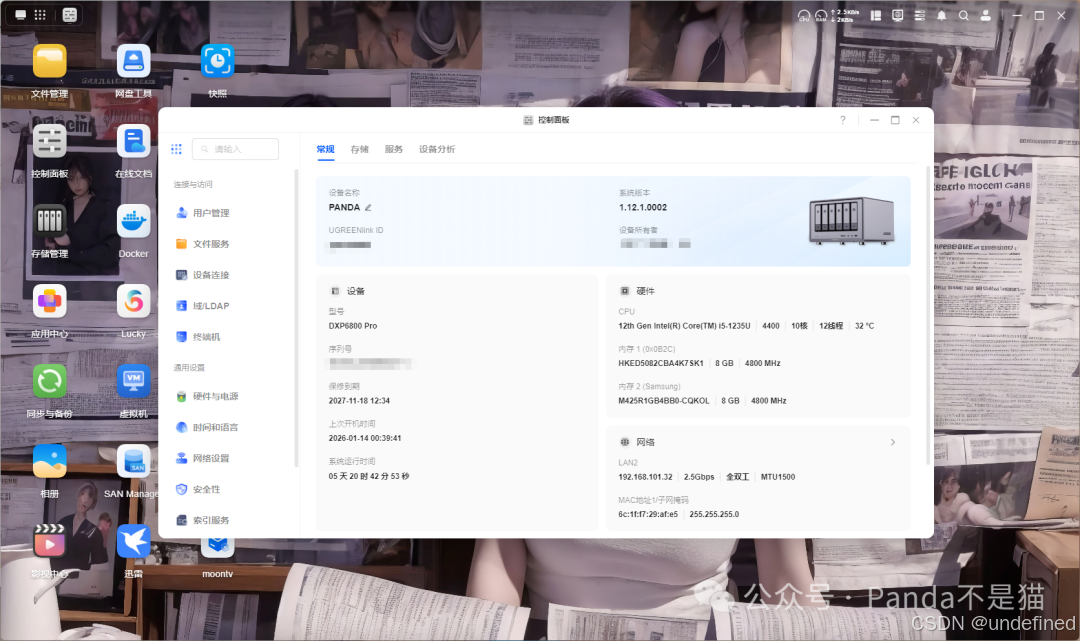The width and height of the screenshot is (1080, 641).
Task: Open the monitor display icon in top bar
Action: pyautogui.click(x=897, y=15)
